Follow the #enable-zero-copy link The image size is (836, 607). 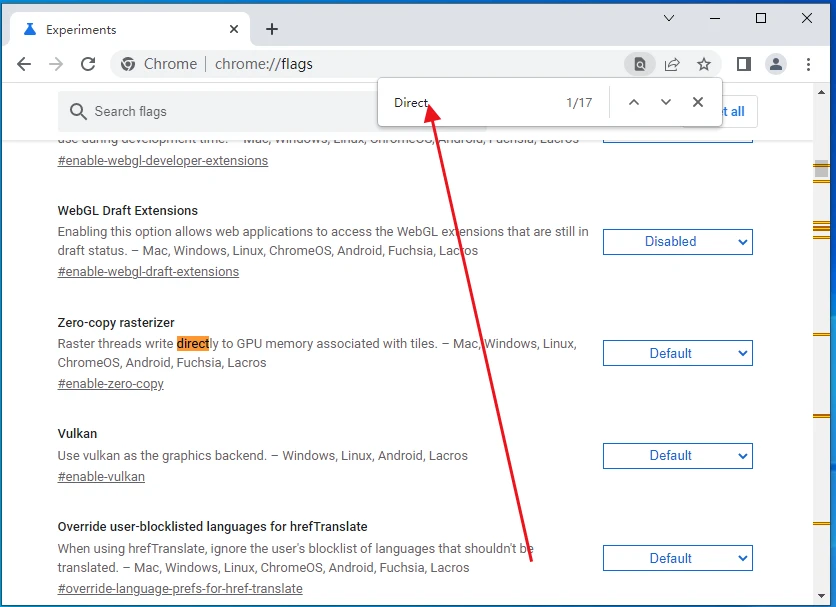tap(111, 384)
